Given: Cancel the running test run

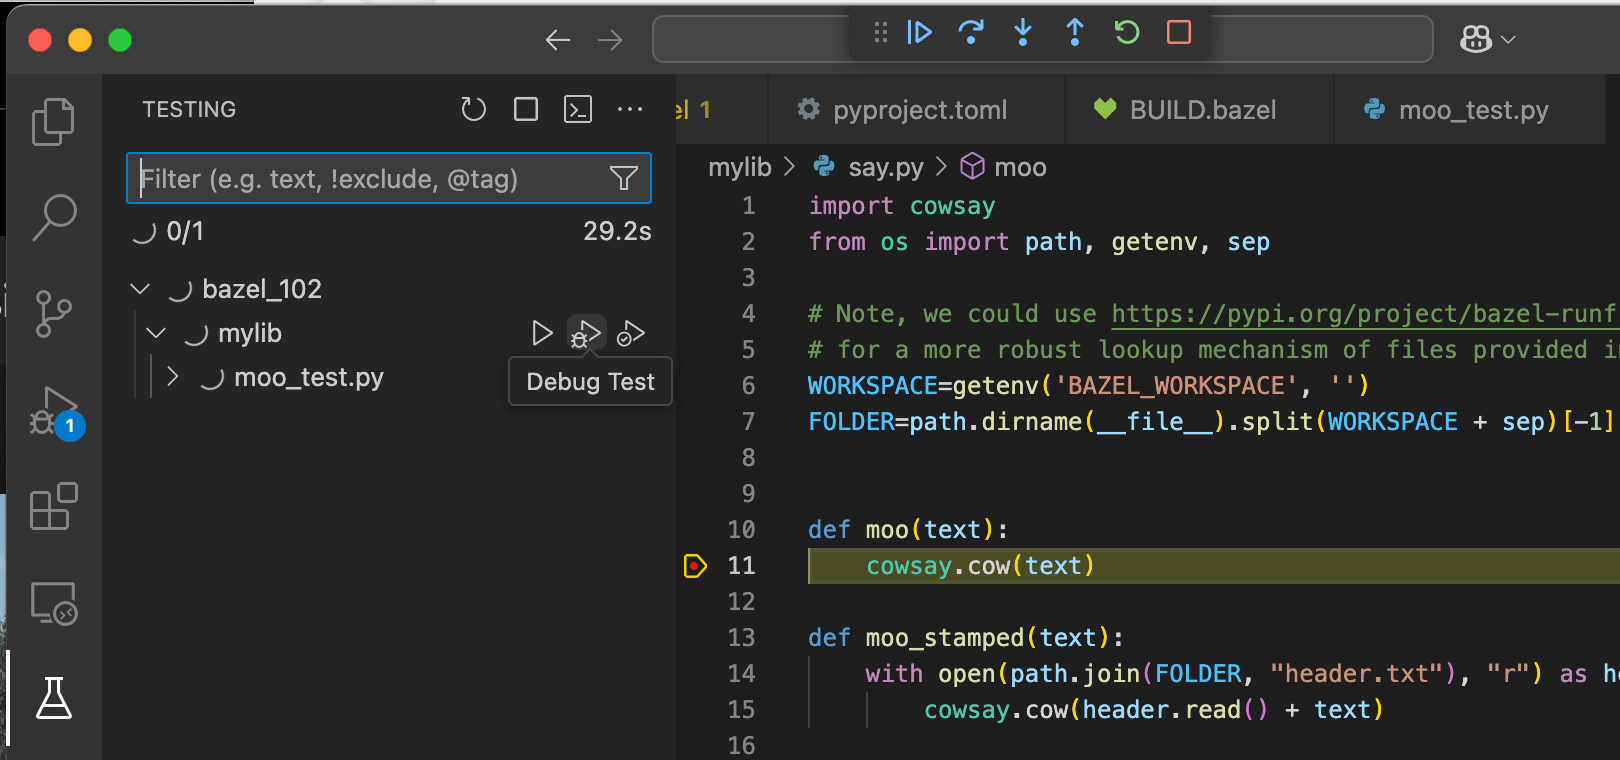Looking at the screenshot, I should 526,109.
